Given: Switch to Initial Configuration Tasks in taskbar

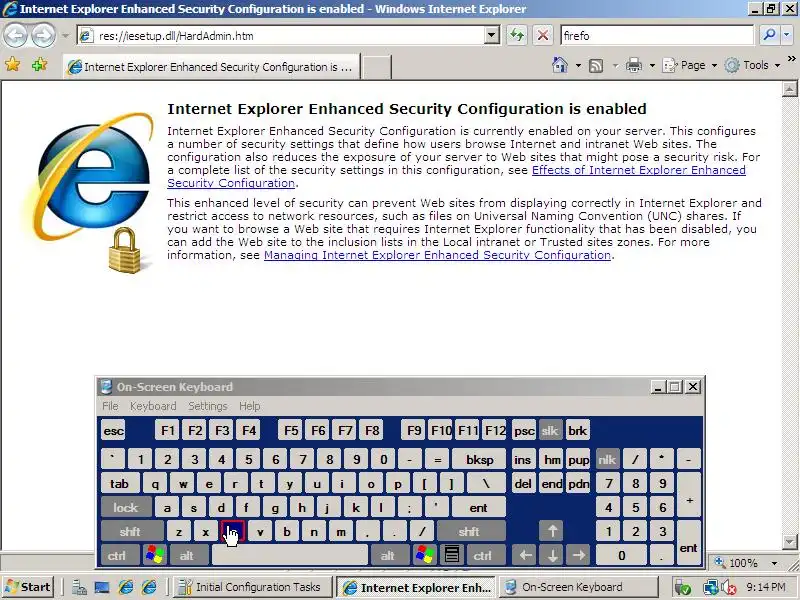Looking at the screenshot, I should [253, 587].
